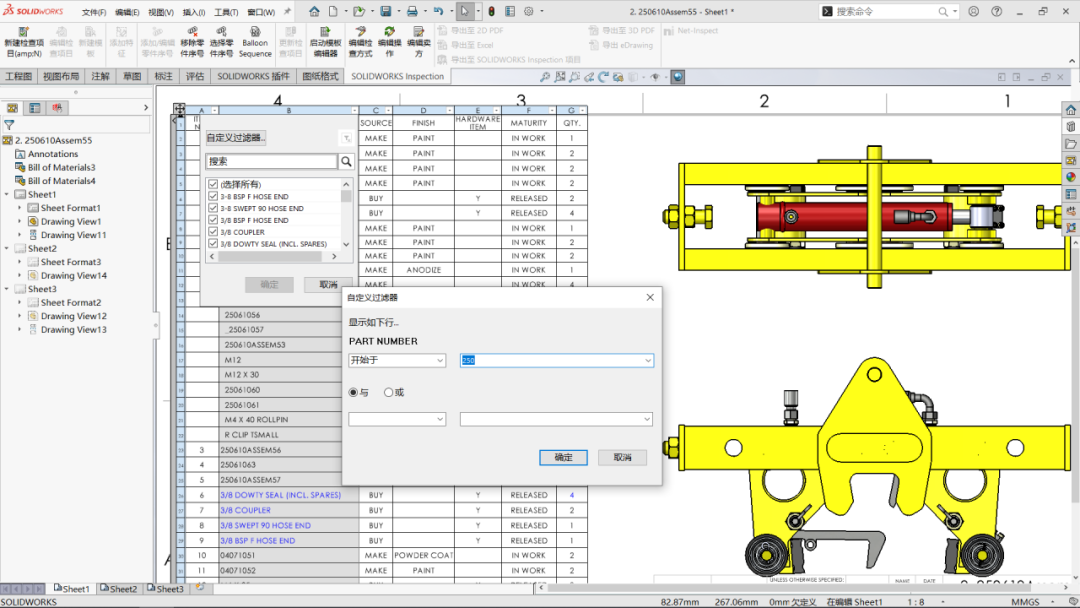The width and height of the screenshot is (1080, 608).
Task: Click the search magnifier in the filter dialog
Action: coord(346,161)
